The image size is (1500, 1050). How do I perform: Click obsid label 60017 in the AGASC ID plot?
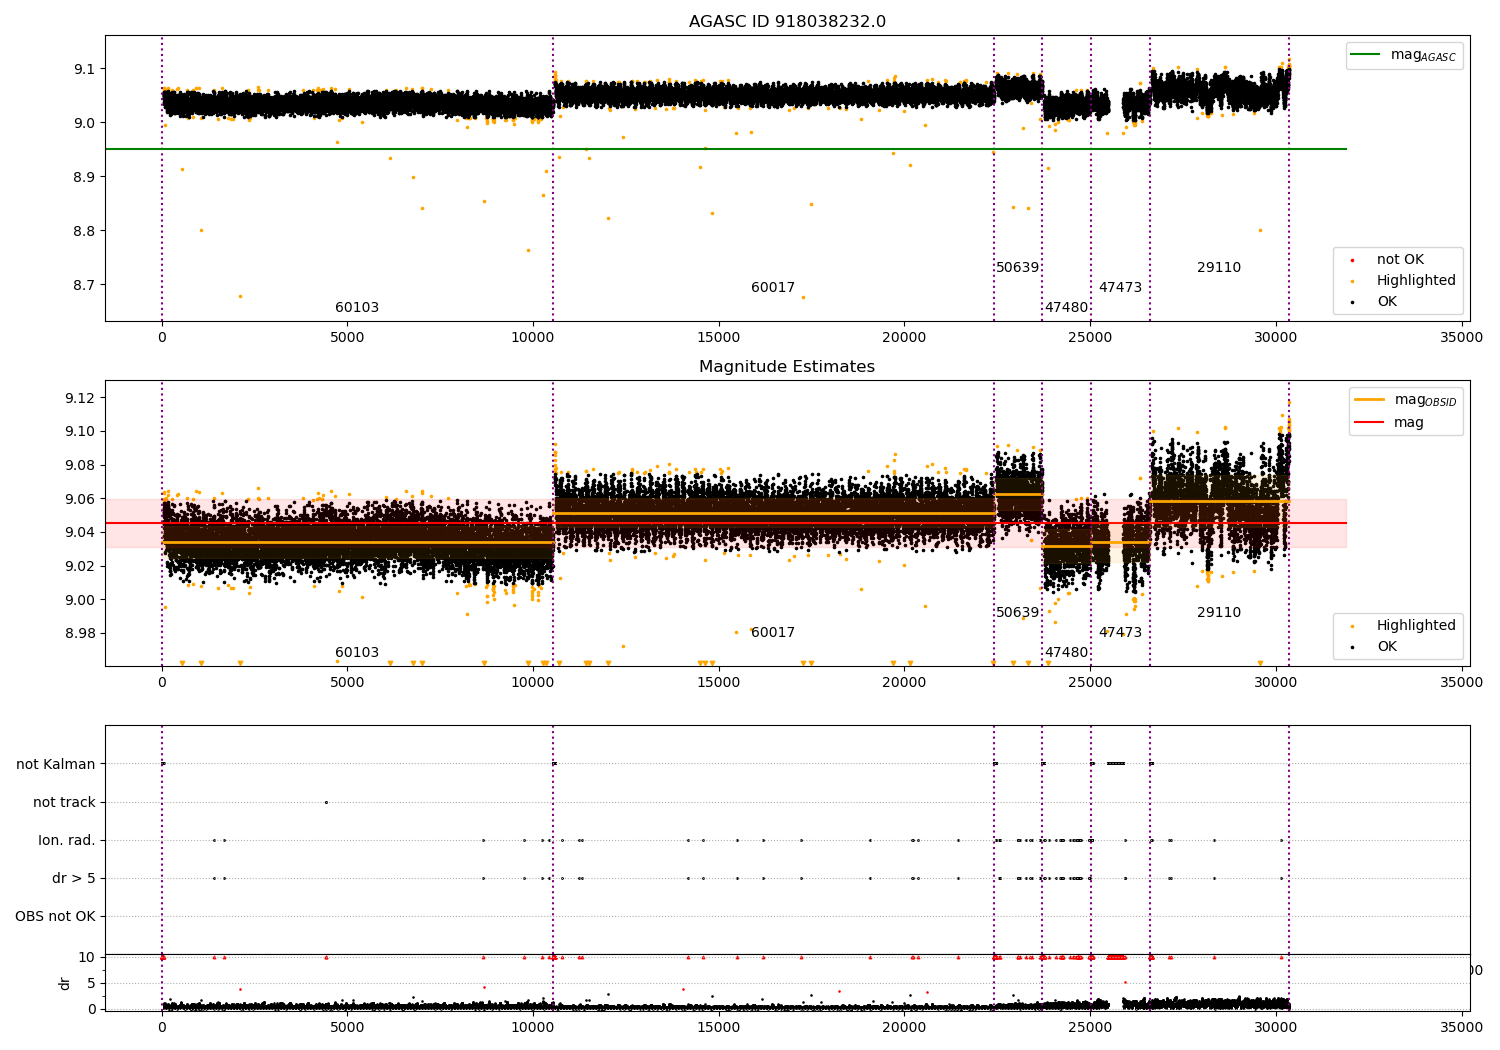[773, 288]
